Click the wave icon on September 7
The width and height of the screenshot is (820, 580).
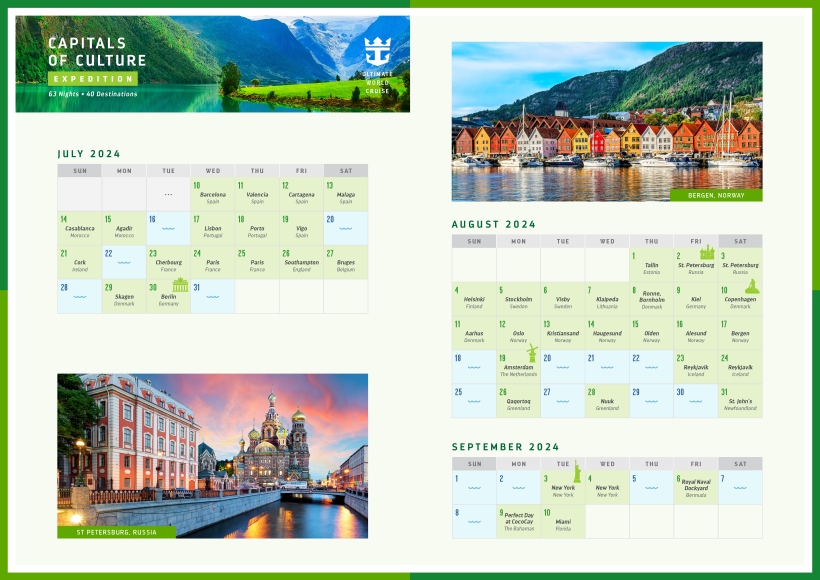tap(741, 488)
